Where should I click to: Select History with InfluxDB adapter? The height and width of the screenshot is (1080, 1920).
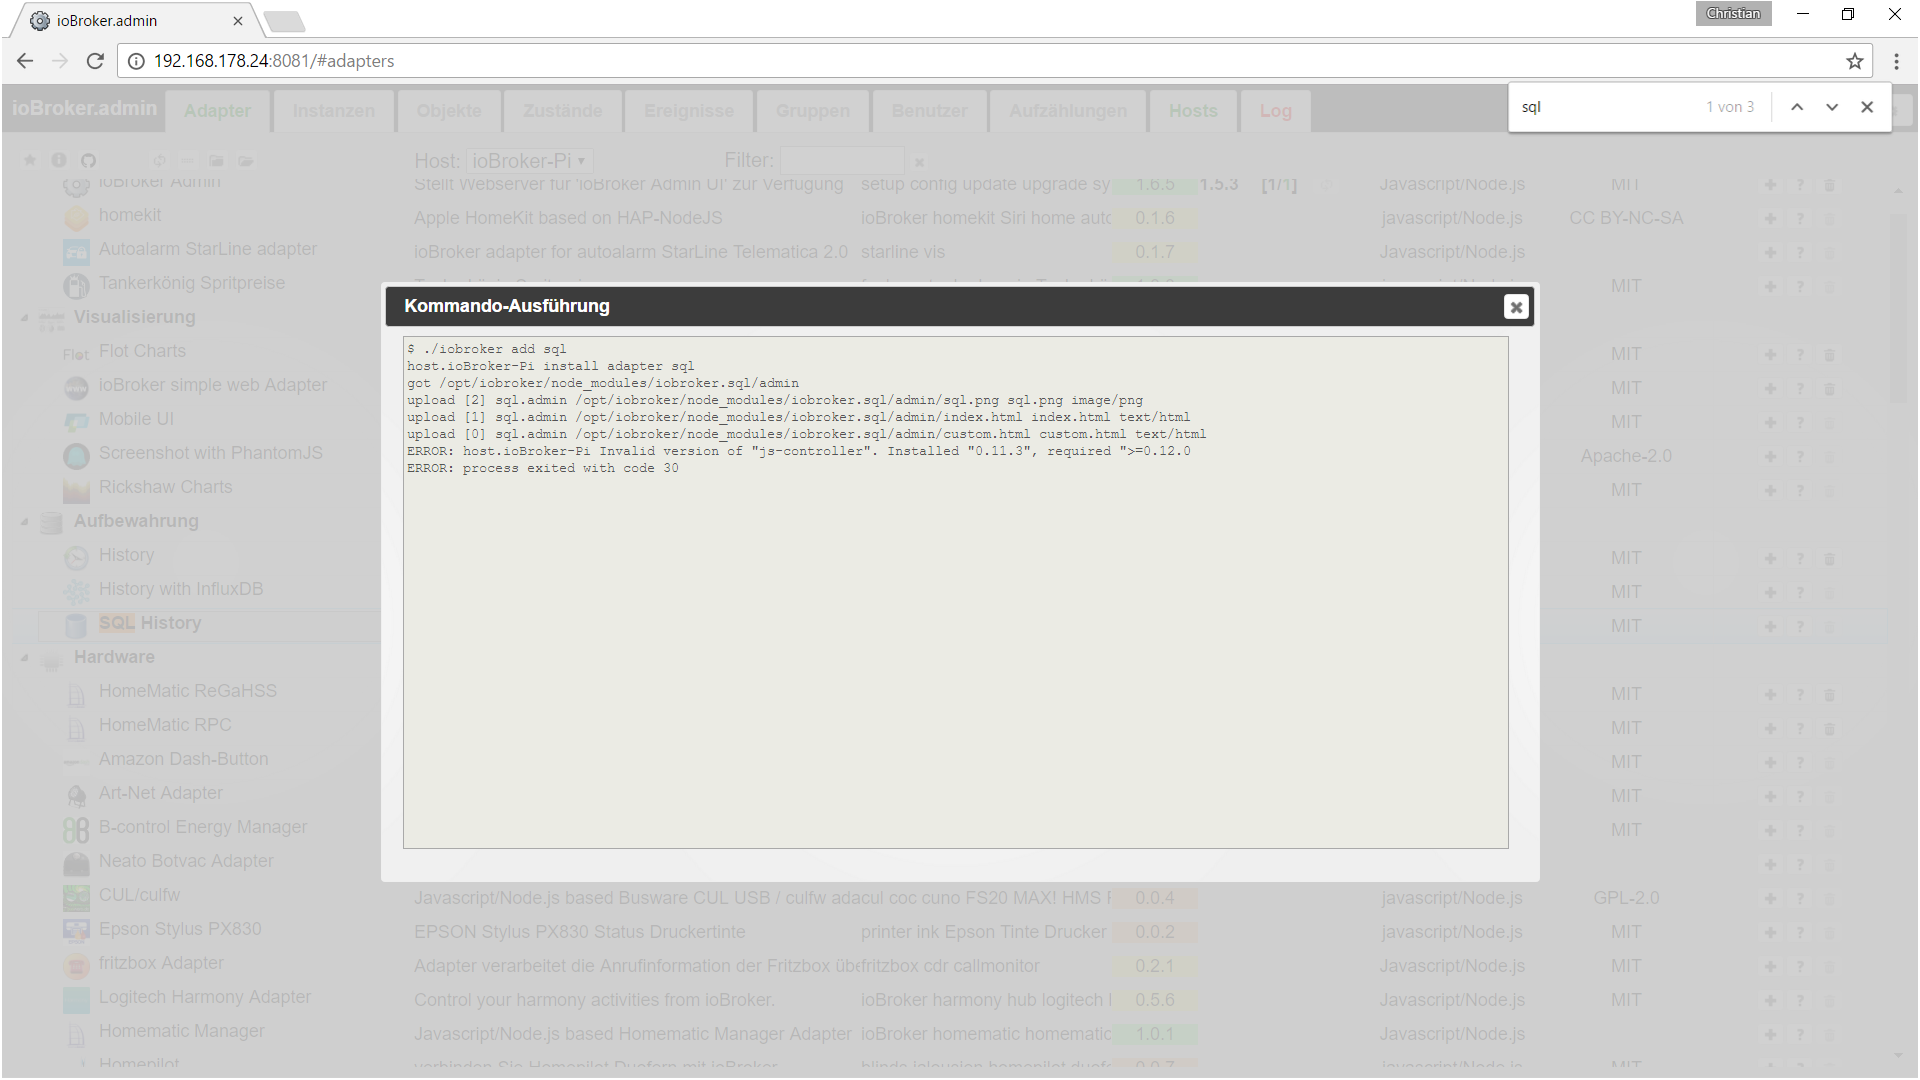tap(180, 590)
